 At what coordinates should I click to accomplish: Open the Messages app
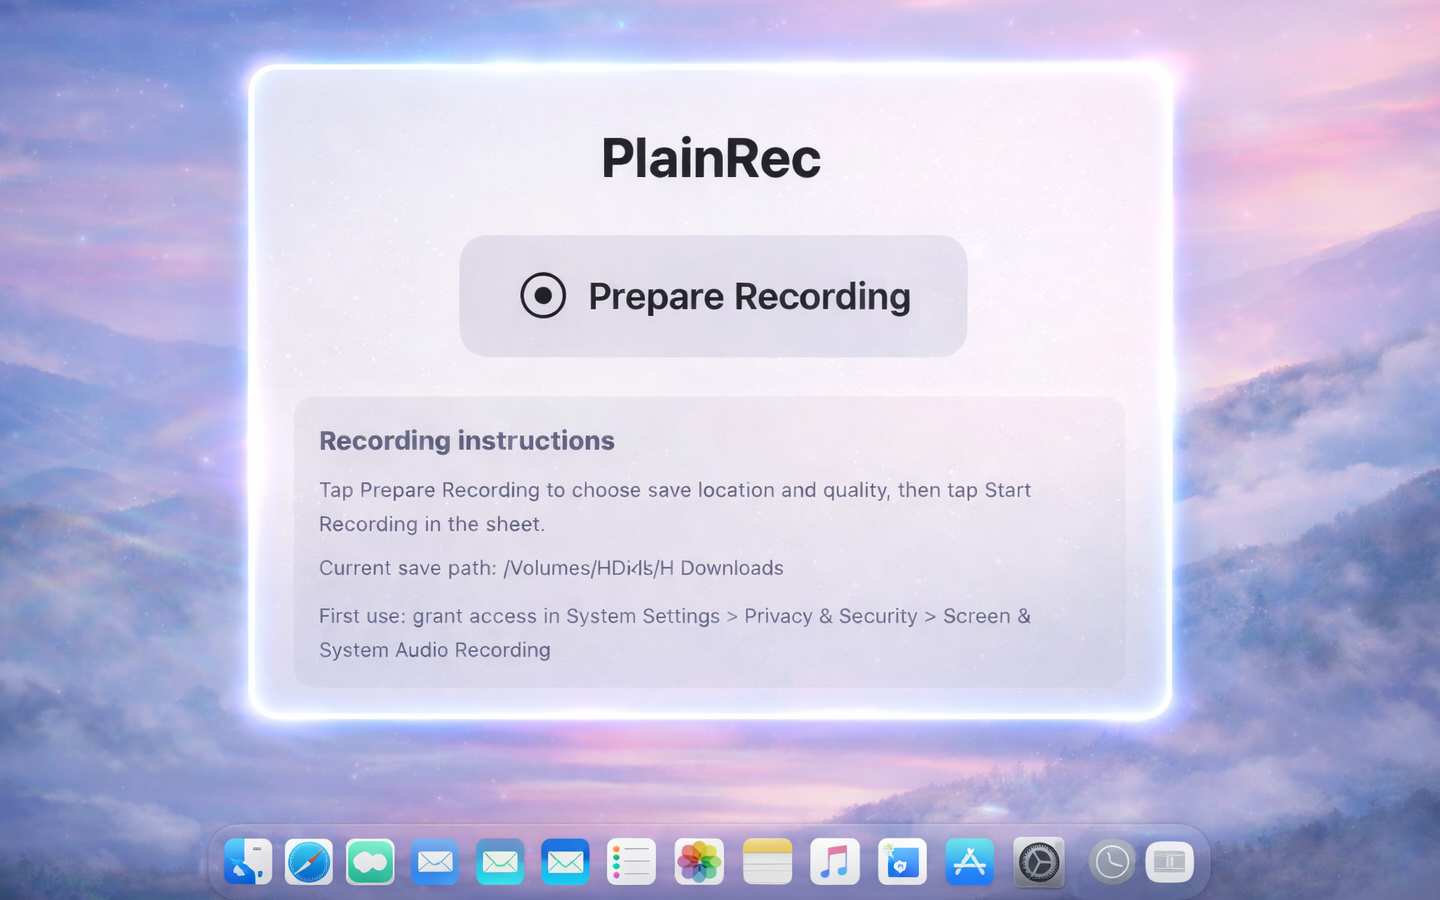coord(371,861)
